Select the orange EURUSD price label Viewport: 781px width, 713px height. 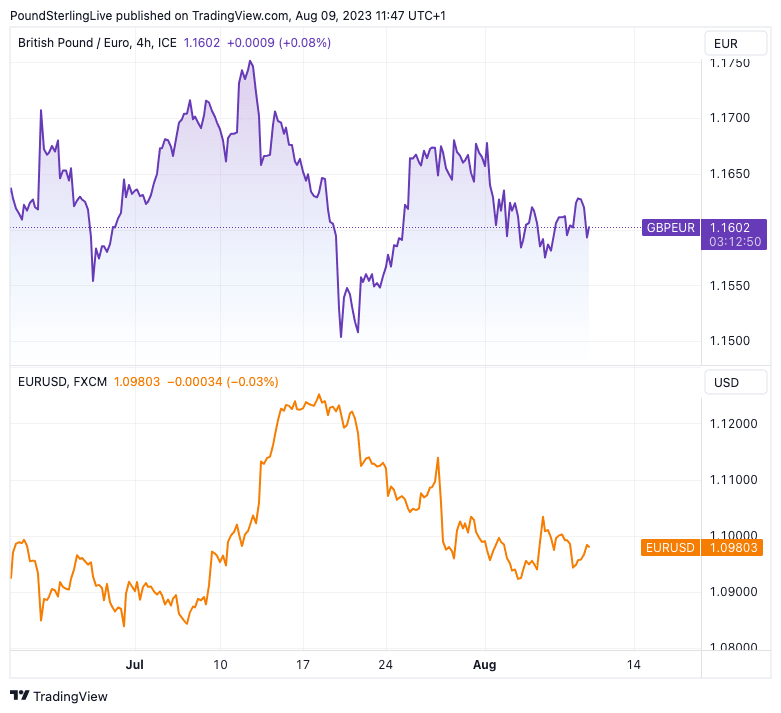pos(670,548)
